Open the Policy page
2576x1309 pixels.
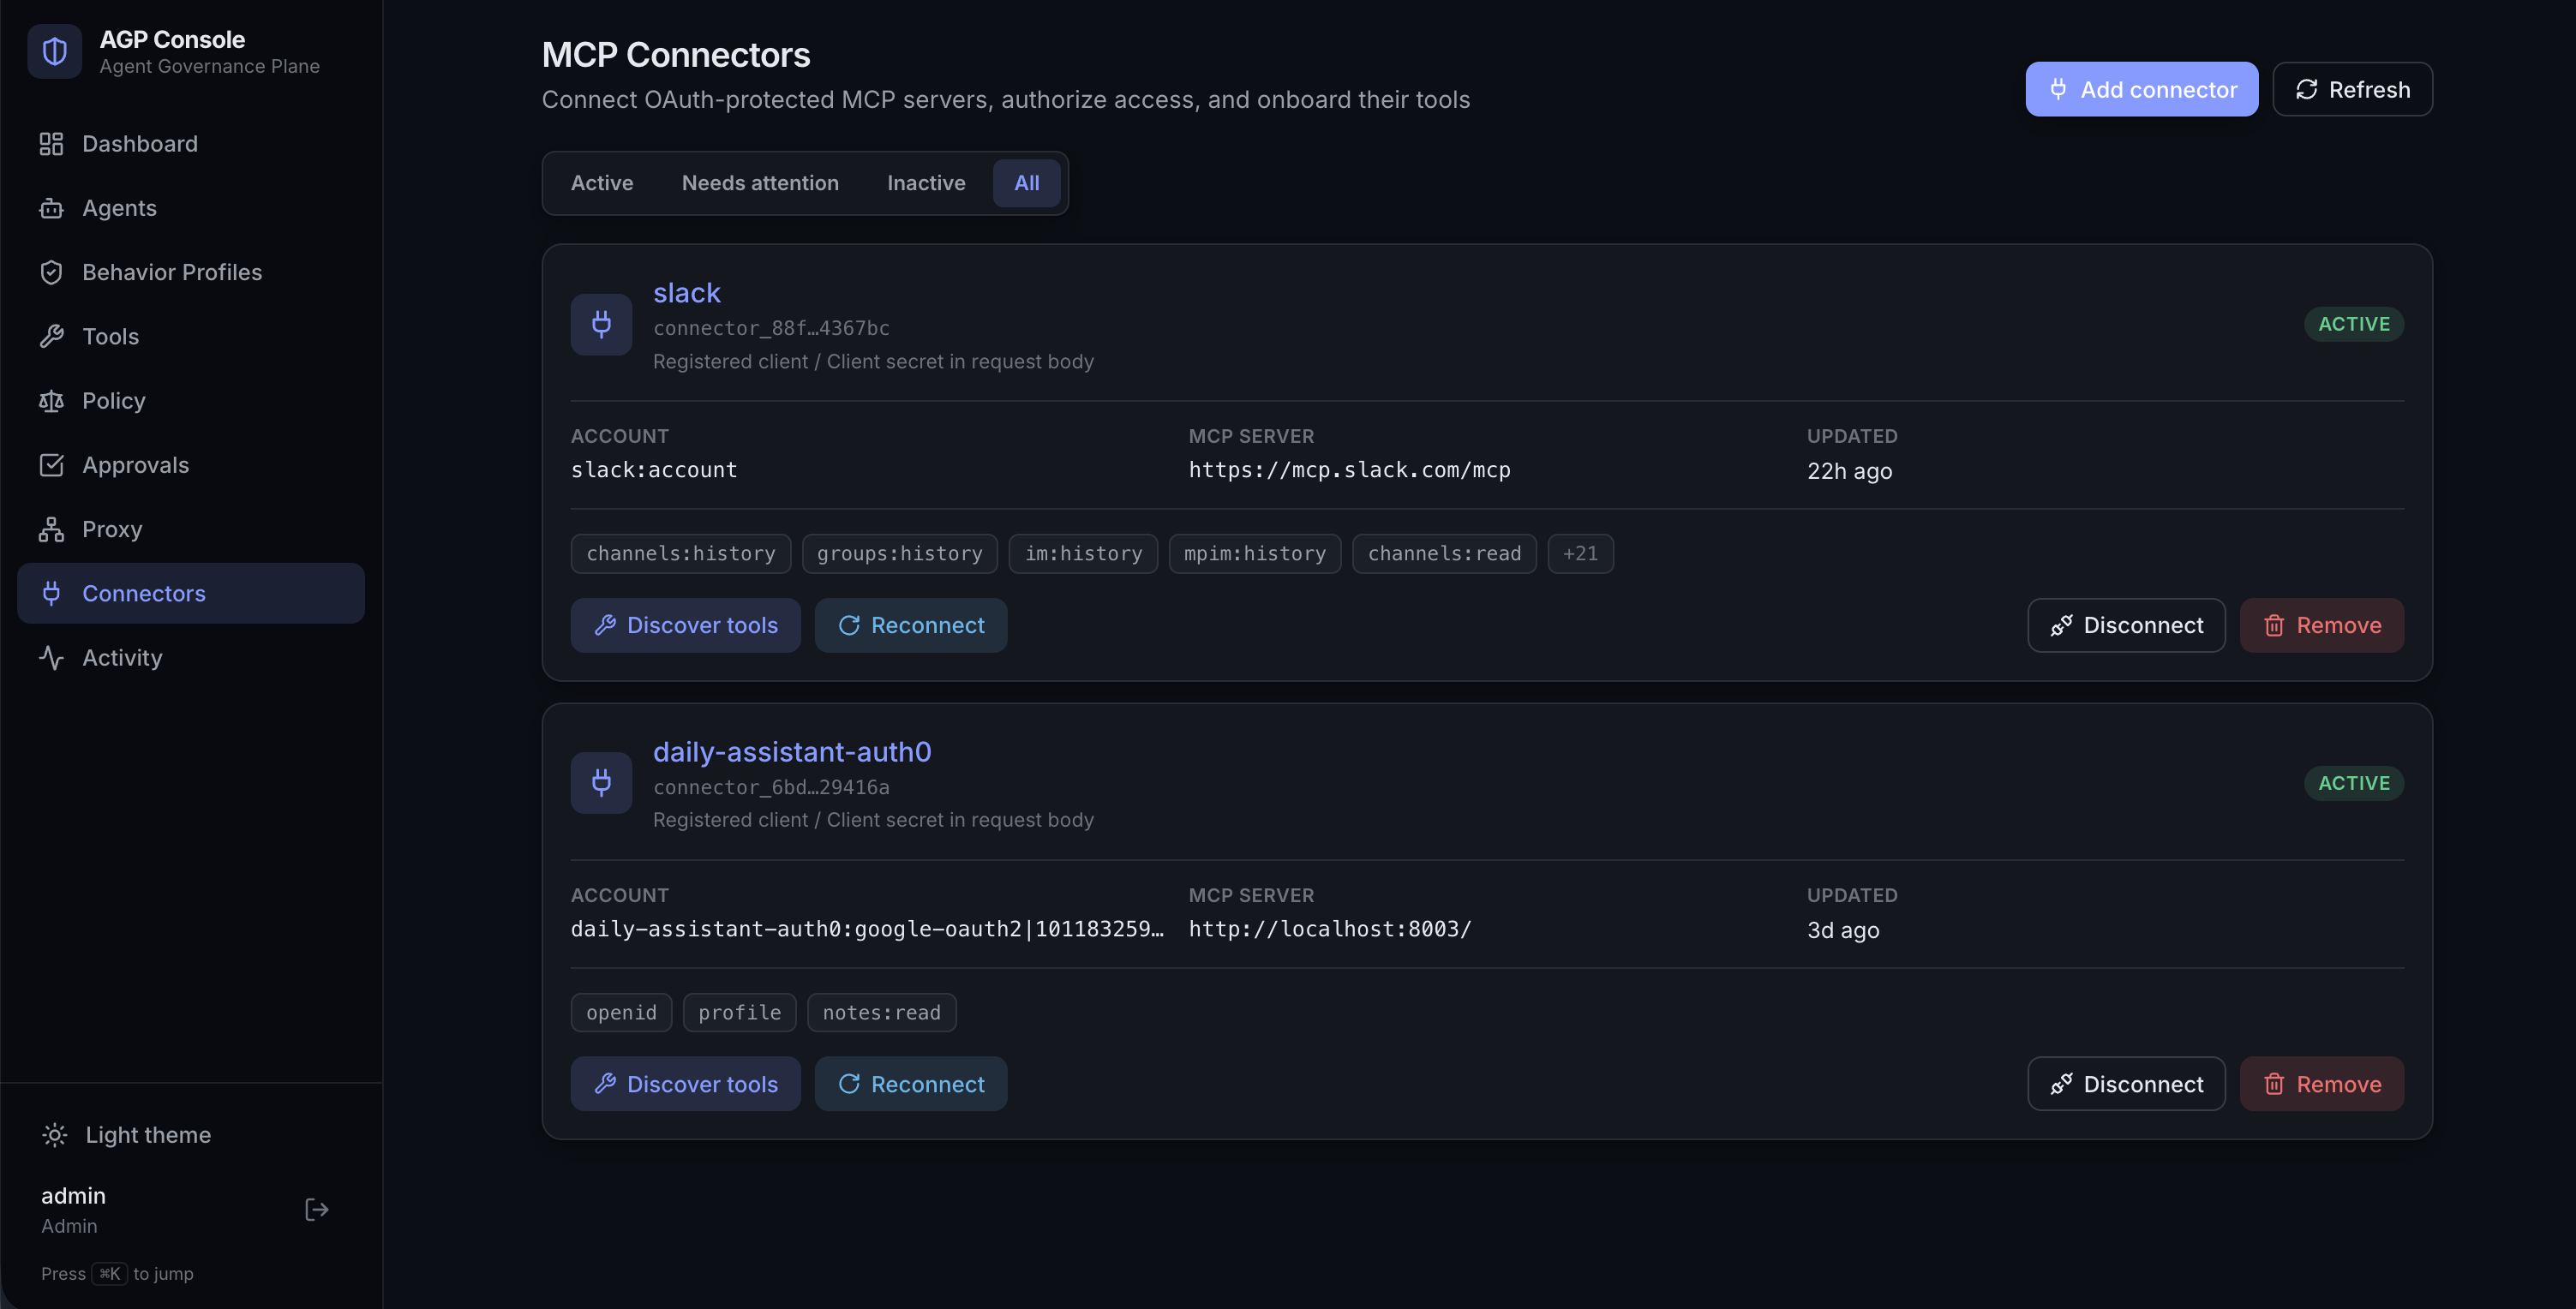click(x=190, y=401)
